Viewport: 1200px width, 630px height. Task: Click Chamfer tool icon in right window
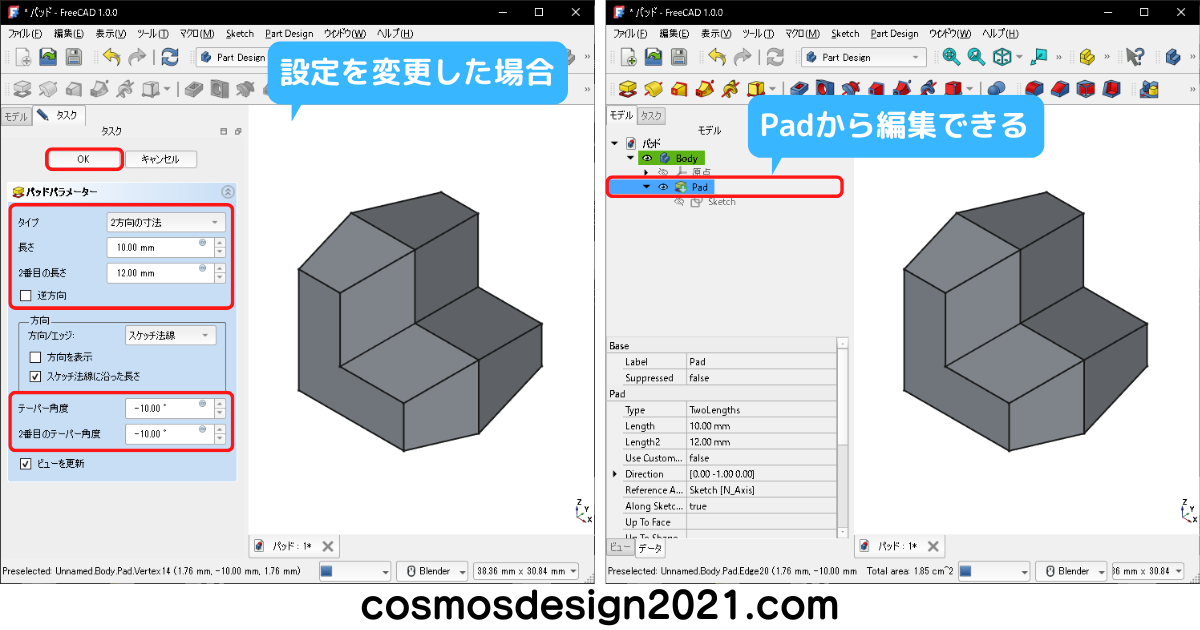[1060, 90]
